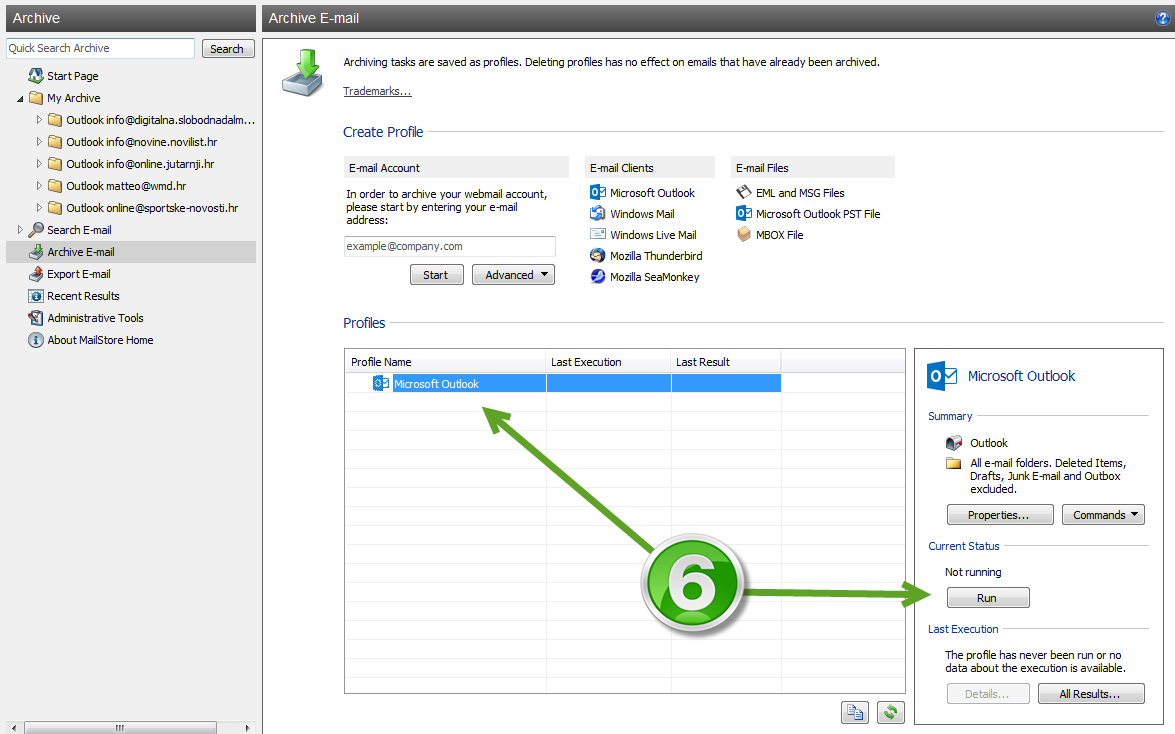Open Start Page in the sidebar
Screen dimensions: 1175x734
coord(73,76)
